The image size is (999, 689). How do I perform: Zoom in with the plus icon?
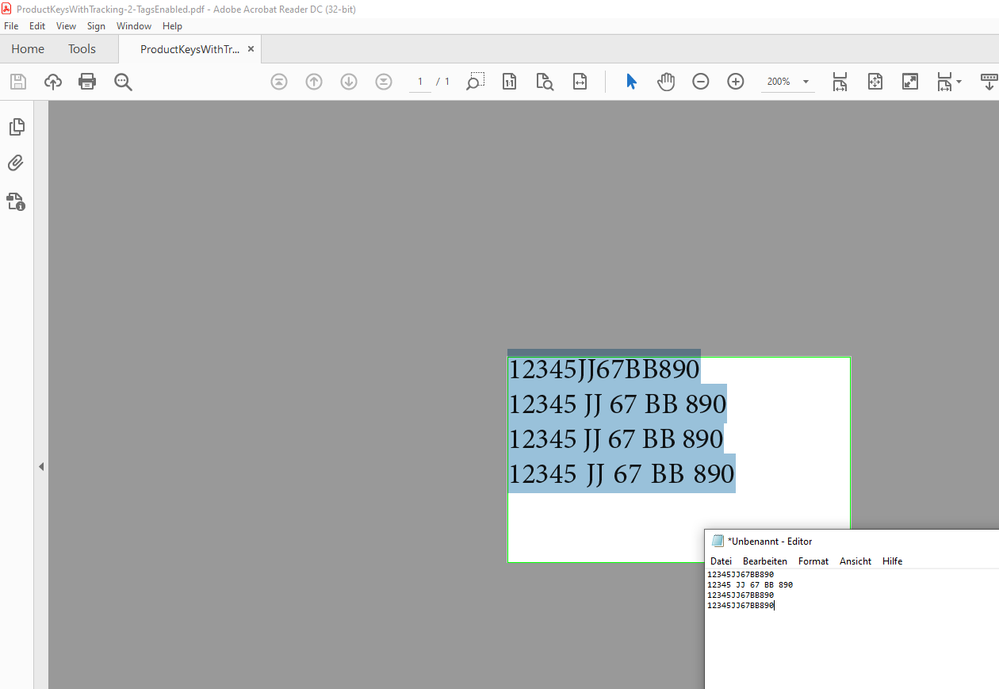click(x=736, y=81)
